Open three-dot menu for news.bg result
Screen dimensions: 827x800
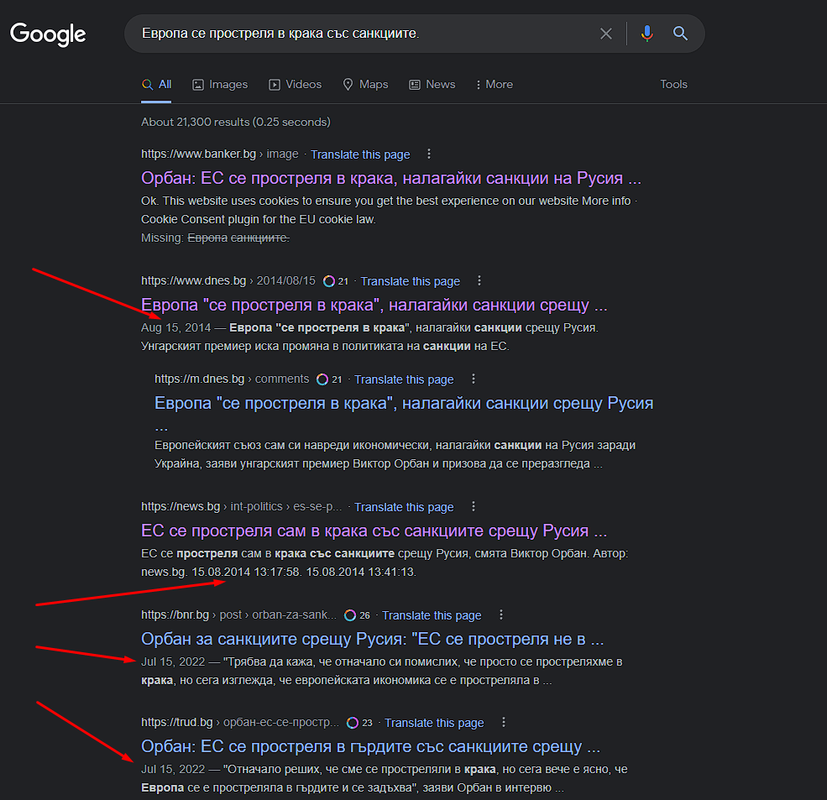pyautogui.click(x=473, y=506)
